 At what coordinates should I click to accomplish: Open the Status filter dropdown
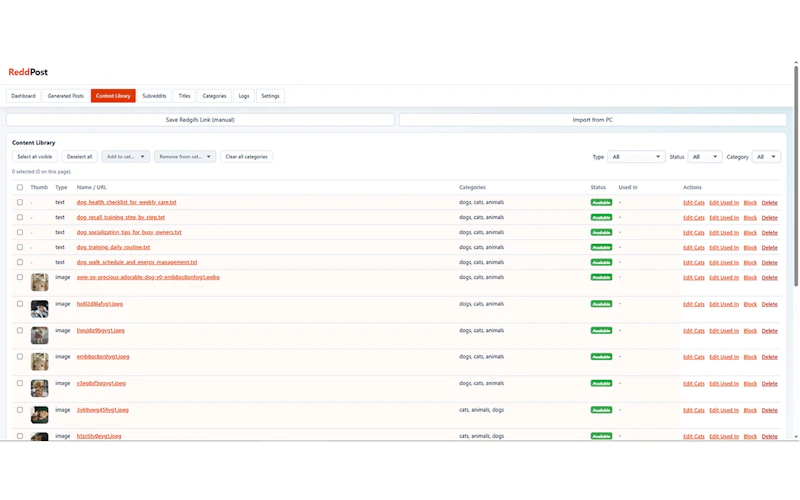pyautogui.click(x=705, y=157)
